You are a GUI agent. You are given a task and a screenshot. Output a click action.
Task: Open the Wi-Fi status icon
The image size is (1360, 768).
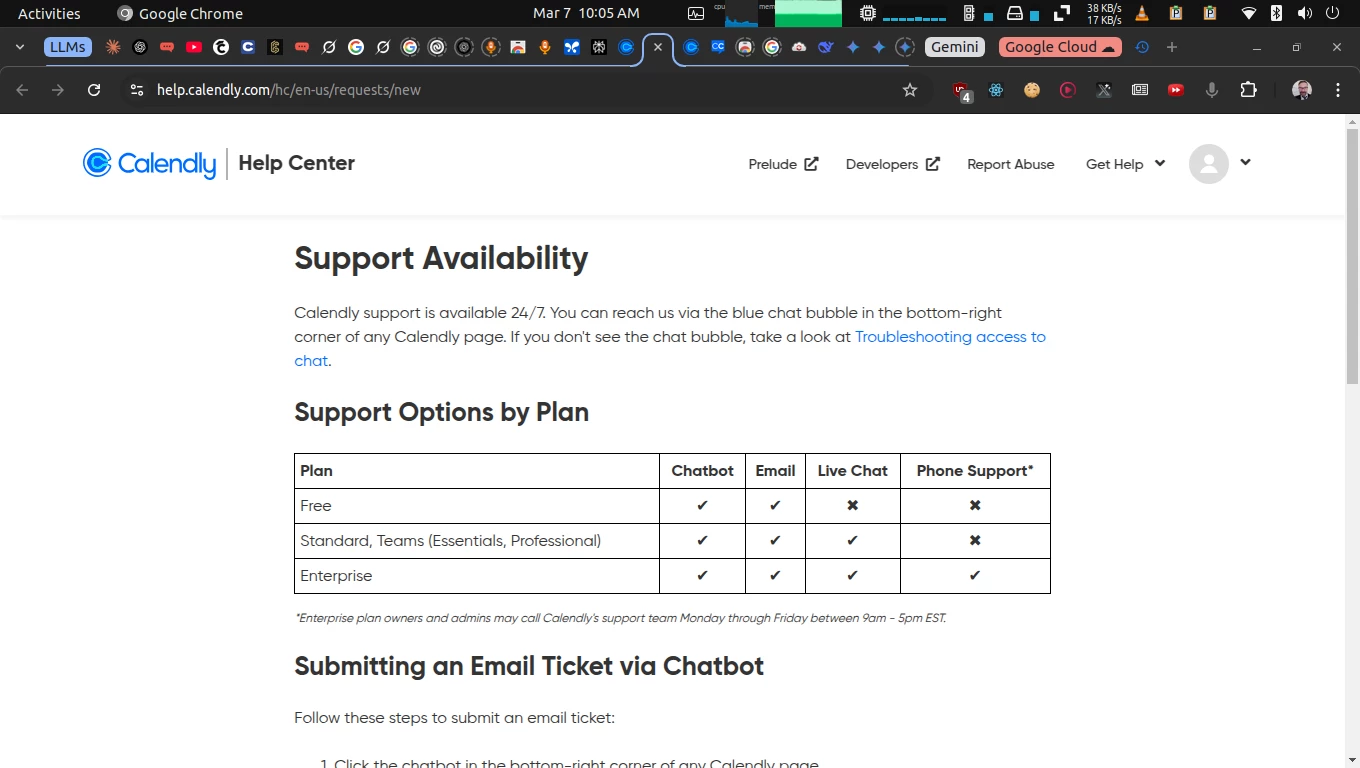tap(1248, 13)
